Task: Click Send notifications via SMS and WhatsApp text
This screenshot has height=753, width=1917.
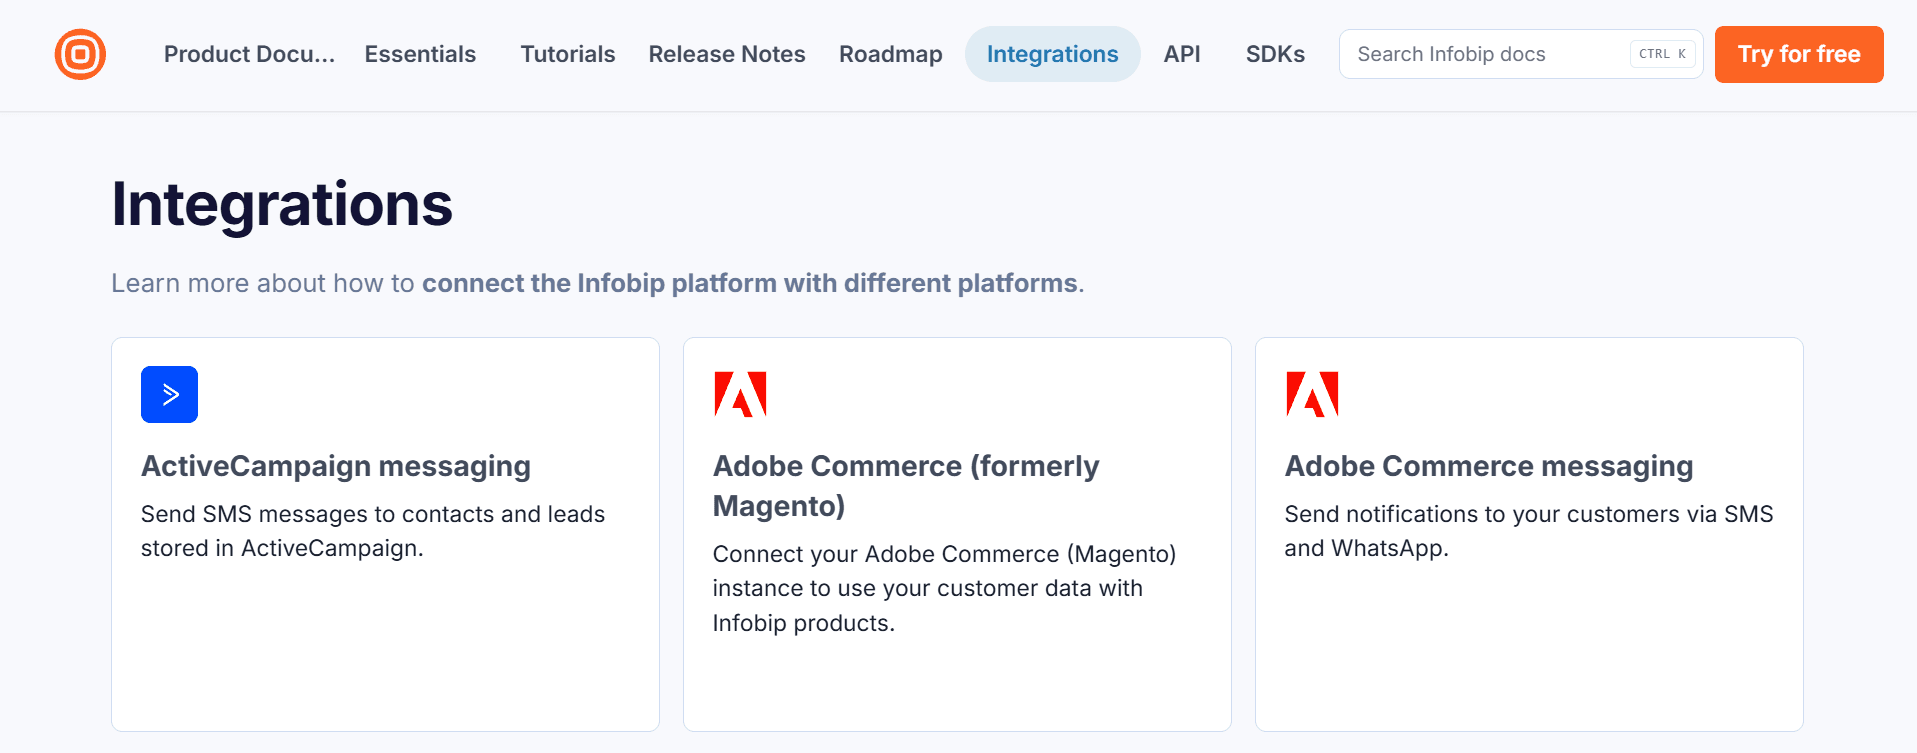Action: (1529, 531)
